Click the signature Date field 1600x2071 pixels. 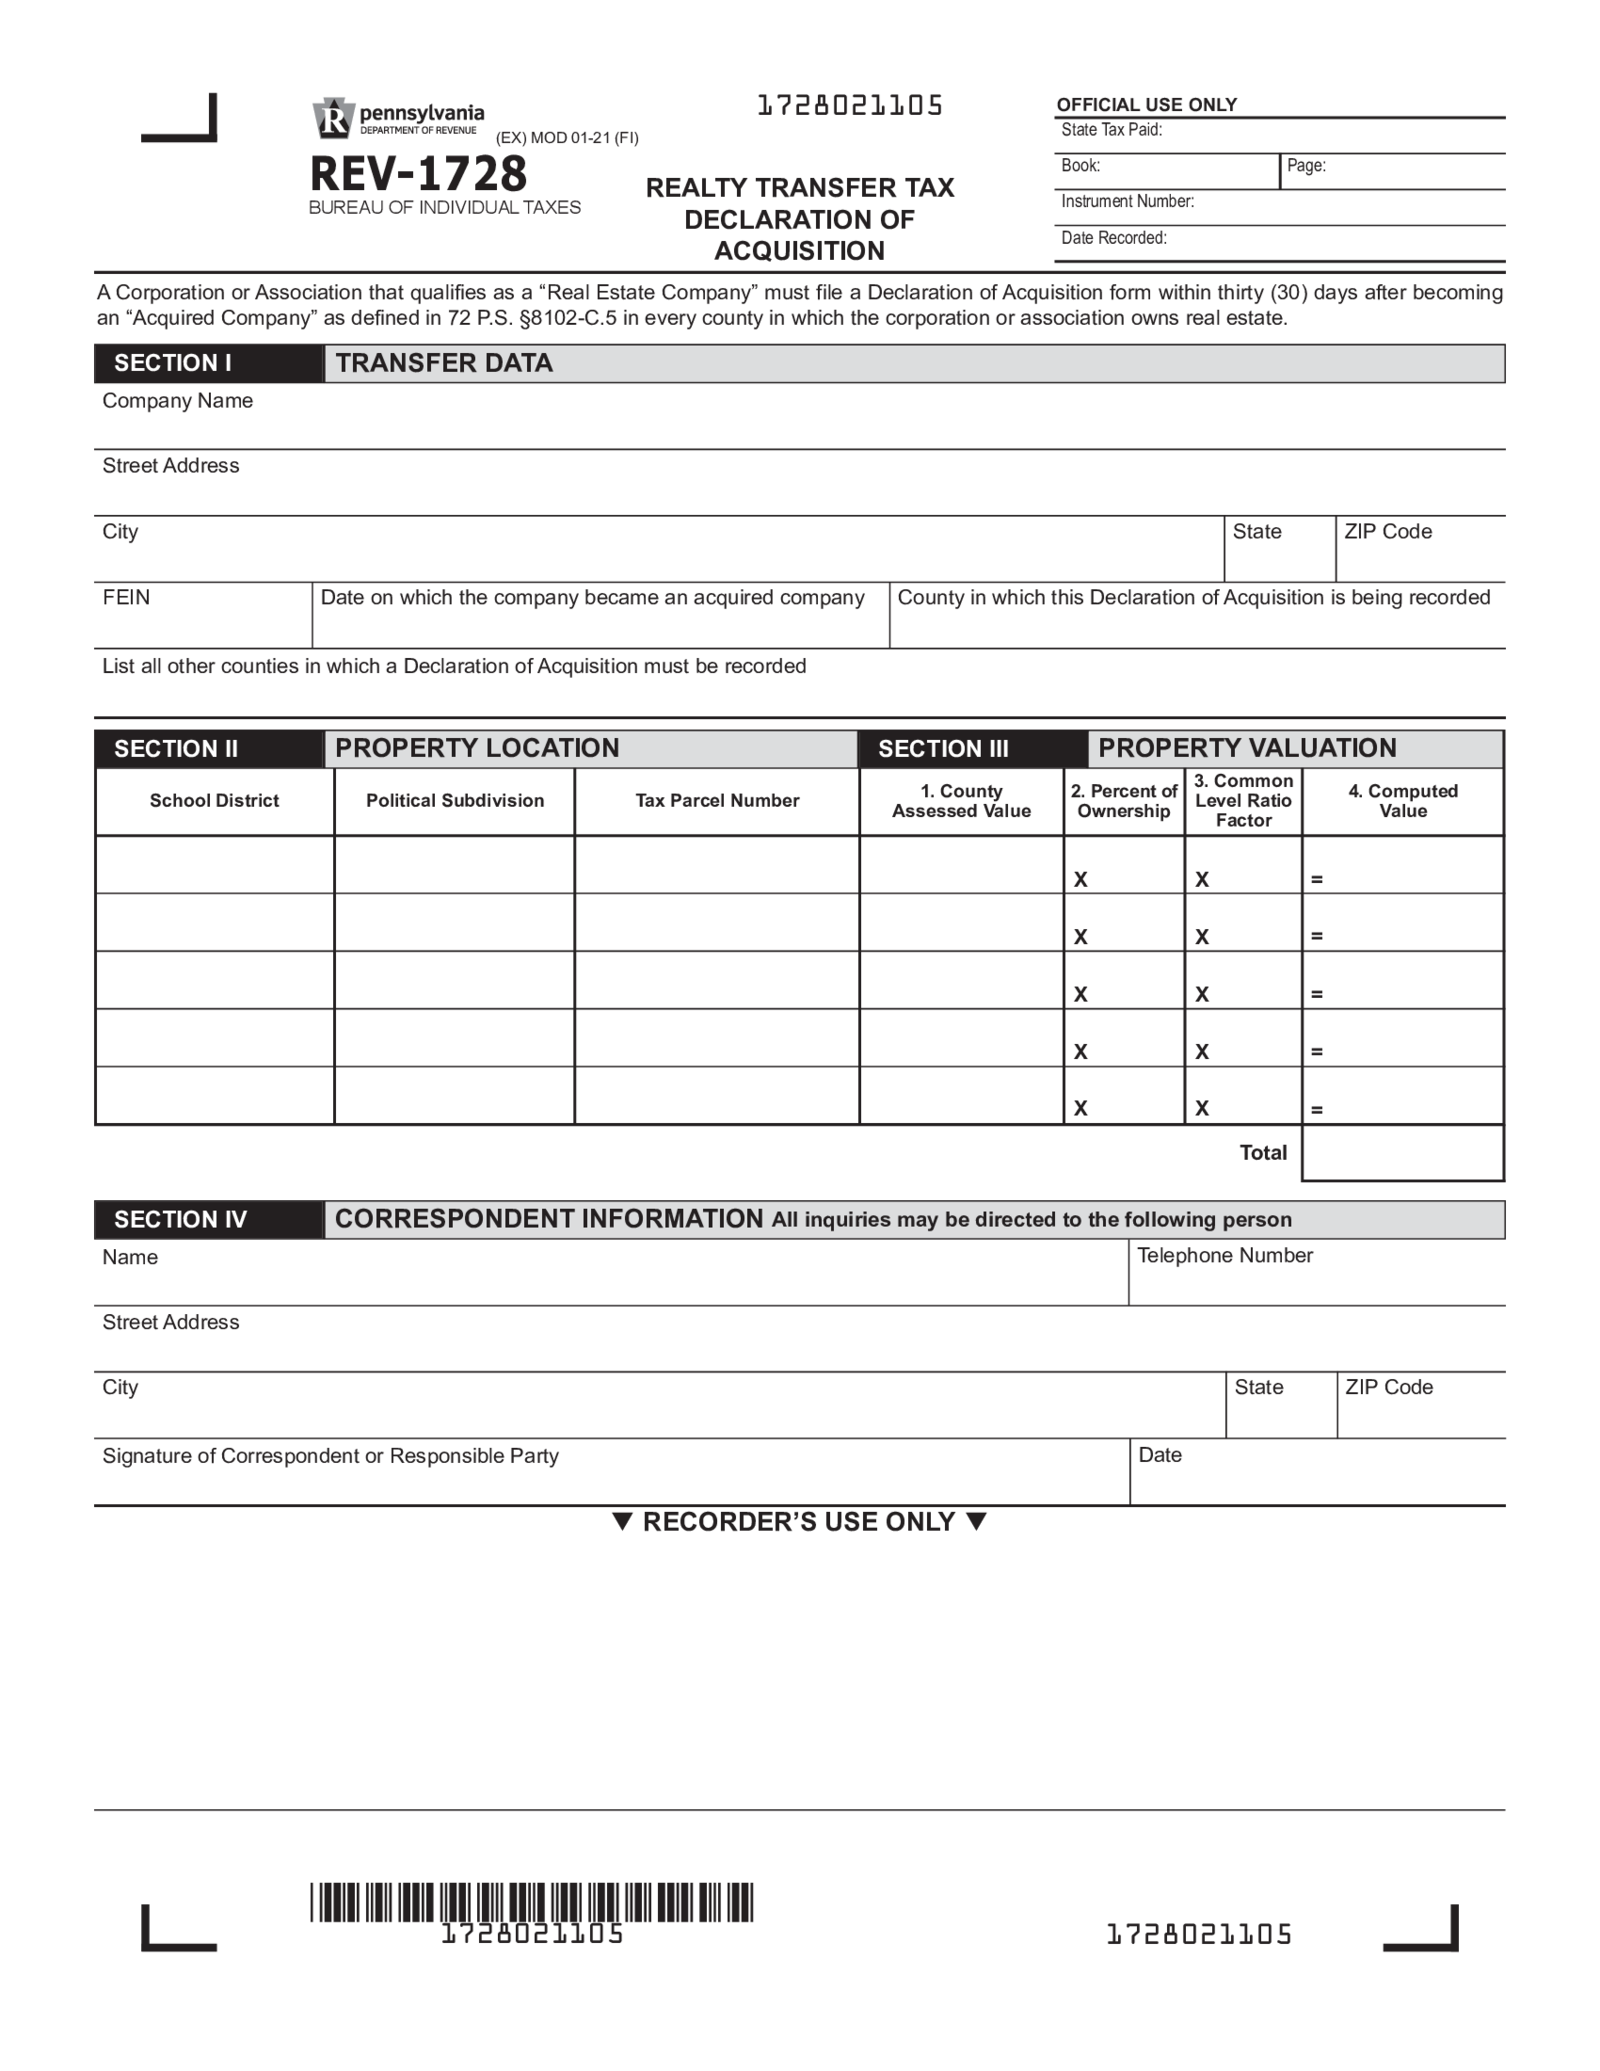click(x=1318, y=1472)
